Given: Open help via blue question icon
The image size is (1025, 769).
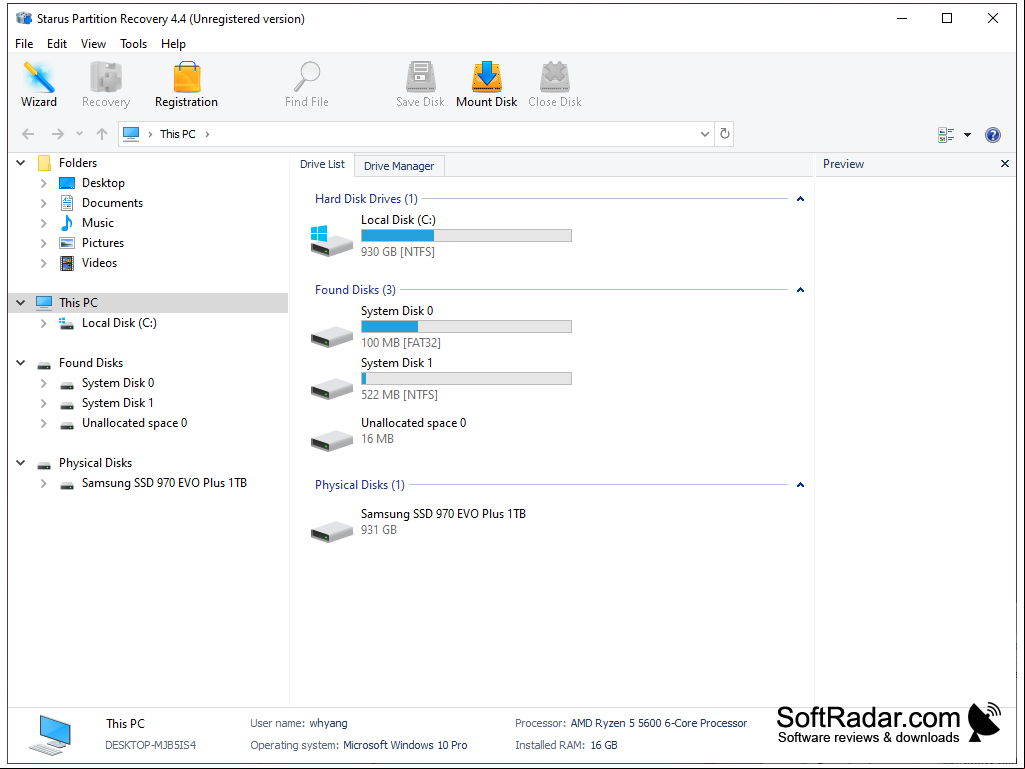Looking at the screenshot, I should [992, 135].
